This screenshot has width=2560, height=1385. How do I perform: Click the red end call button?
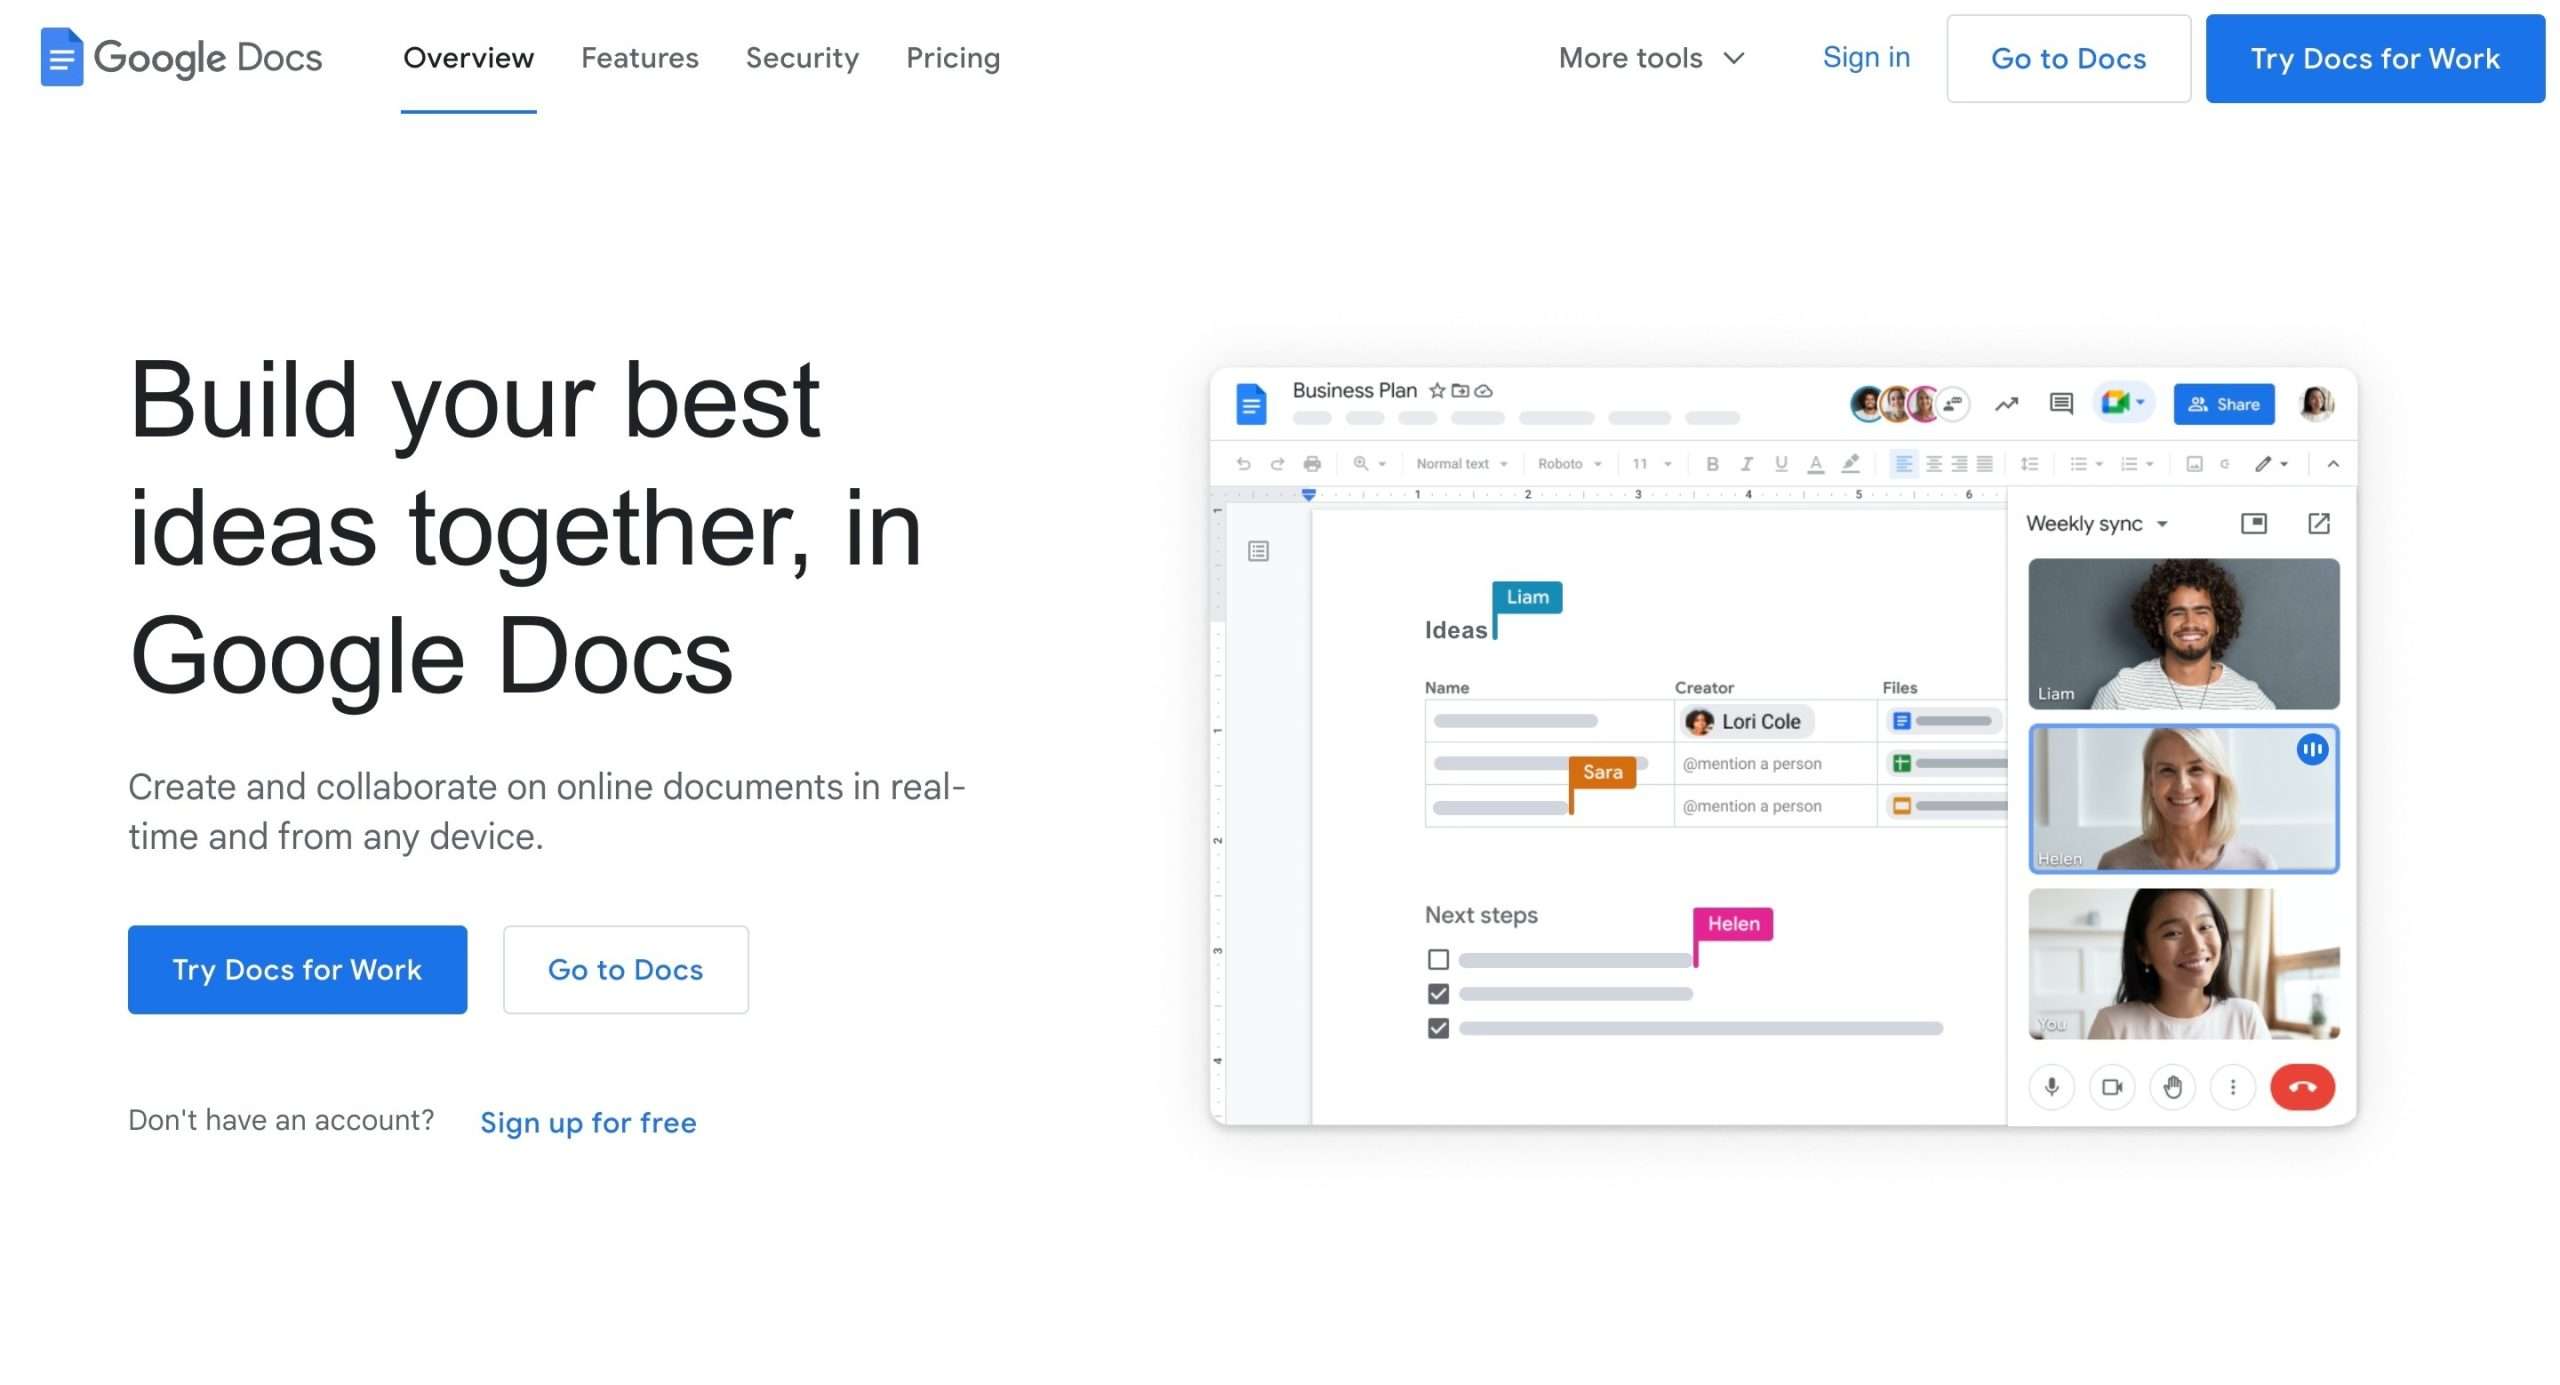tap(2302, 1087)
